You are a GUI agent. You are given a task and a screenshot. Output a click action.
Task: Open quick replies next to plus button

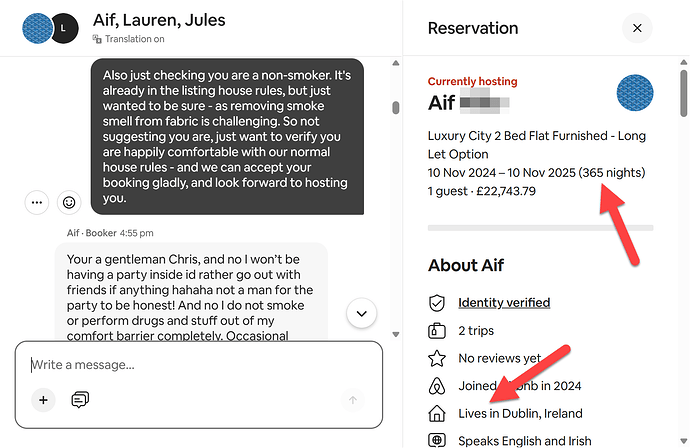79,400
